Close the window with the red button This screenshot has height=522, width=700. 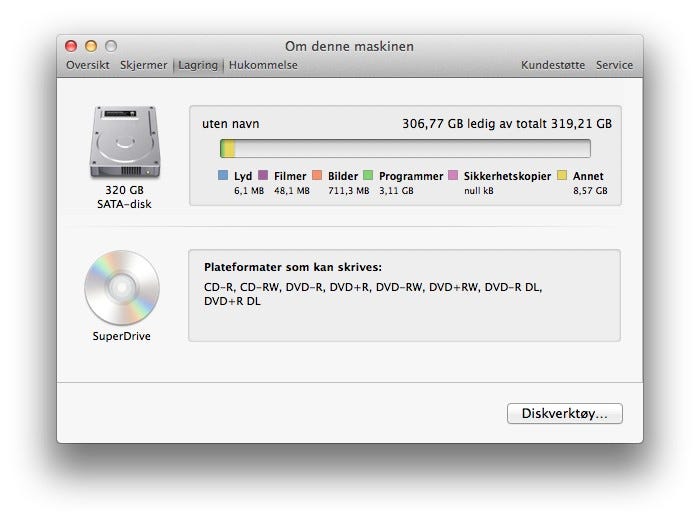(x=71, y=46)
